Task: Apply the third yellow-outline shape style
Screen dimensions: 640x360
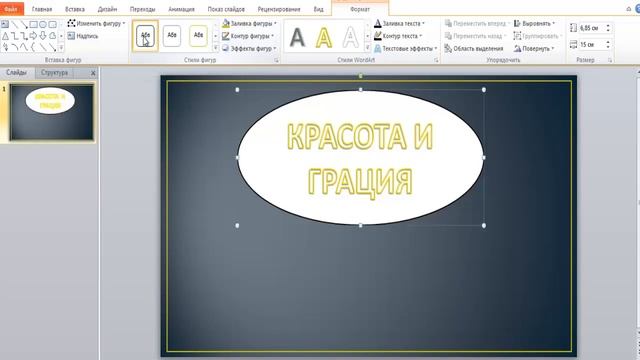Action: (x=198, y=36)
